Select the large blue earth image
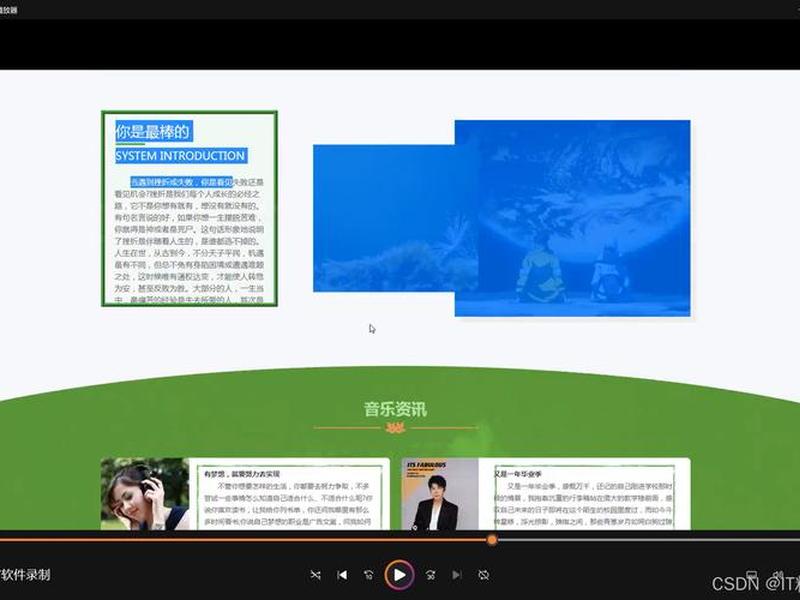Screen dimensions: 800x600 pyautogui.click(x=572, y=218)
